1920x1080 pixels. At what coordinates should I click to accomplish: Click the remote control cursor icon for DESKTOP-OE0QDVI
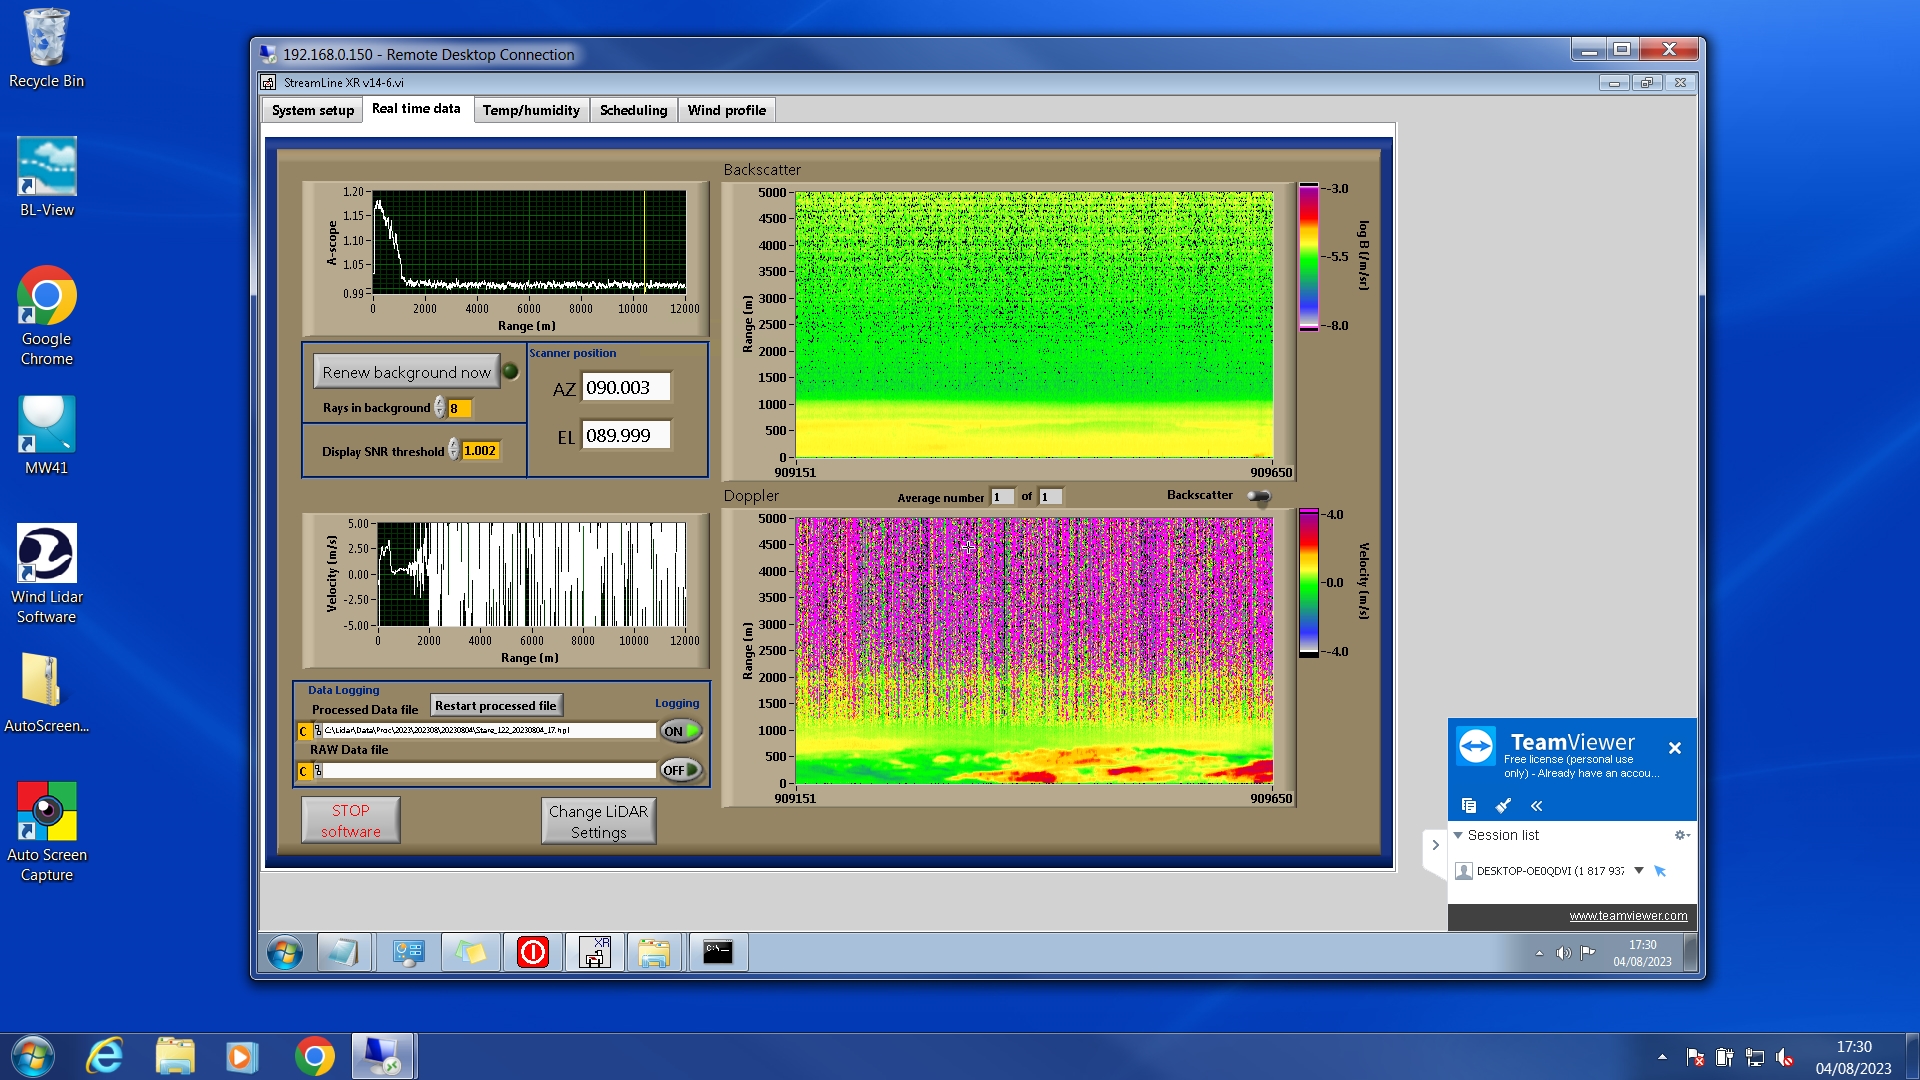(1660, 871)
